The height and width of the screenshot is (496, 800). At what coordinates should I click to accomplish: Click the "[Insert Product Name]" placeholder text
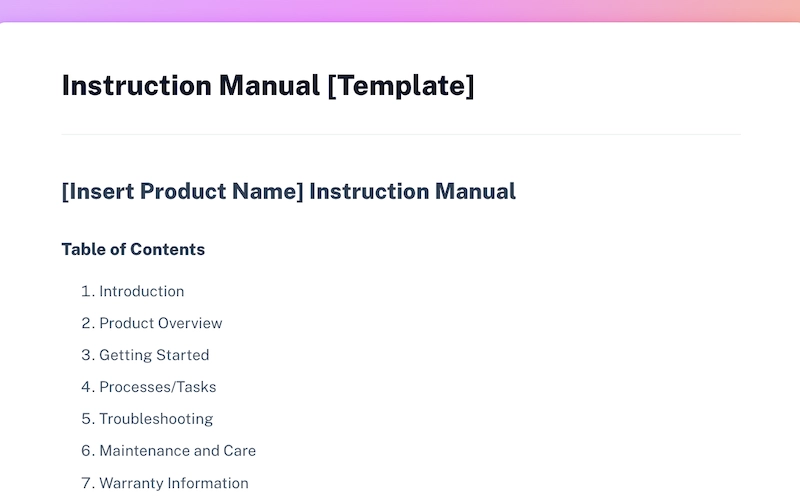182,191
